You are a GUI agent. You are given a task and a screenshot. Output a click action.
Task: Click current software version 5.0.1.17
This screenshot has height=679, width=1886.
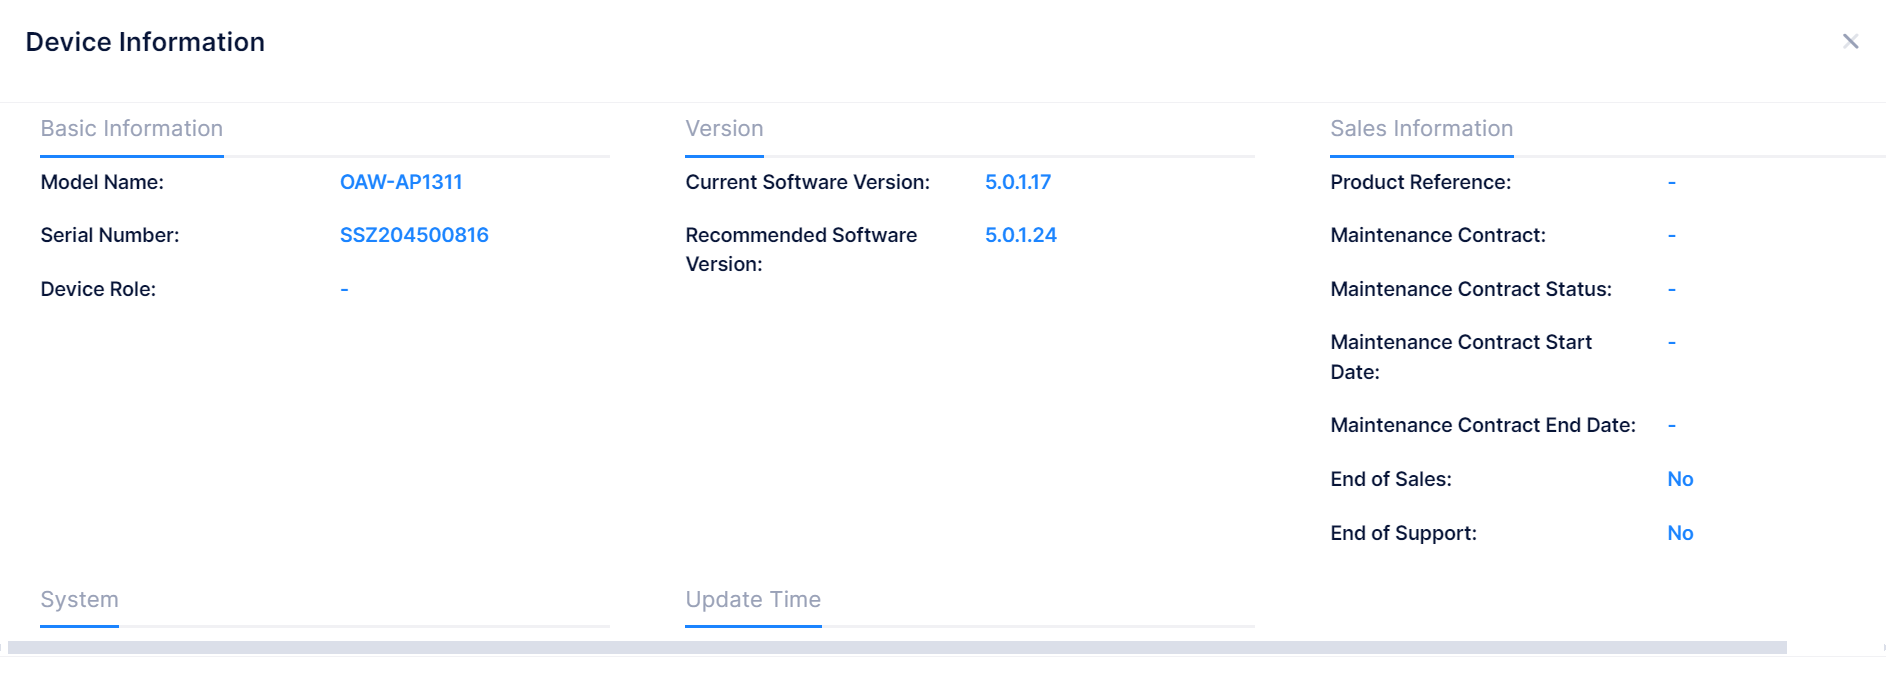coord(1018,182)
